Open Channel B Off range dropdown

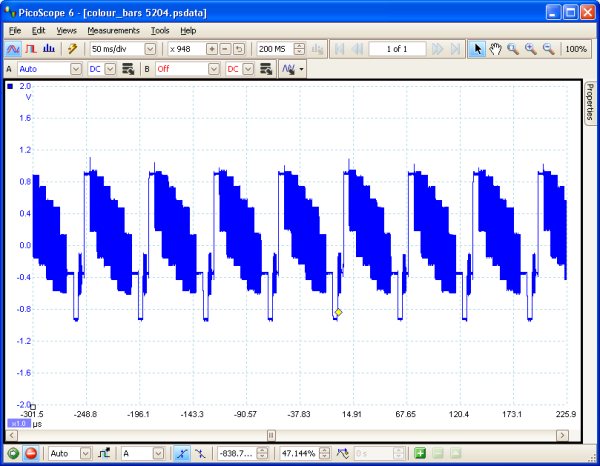(x=214, y=69)
